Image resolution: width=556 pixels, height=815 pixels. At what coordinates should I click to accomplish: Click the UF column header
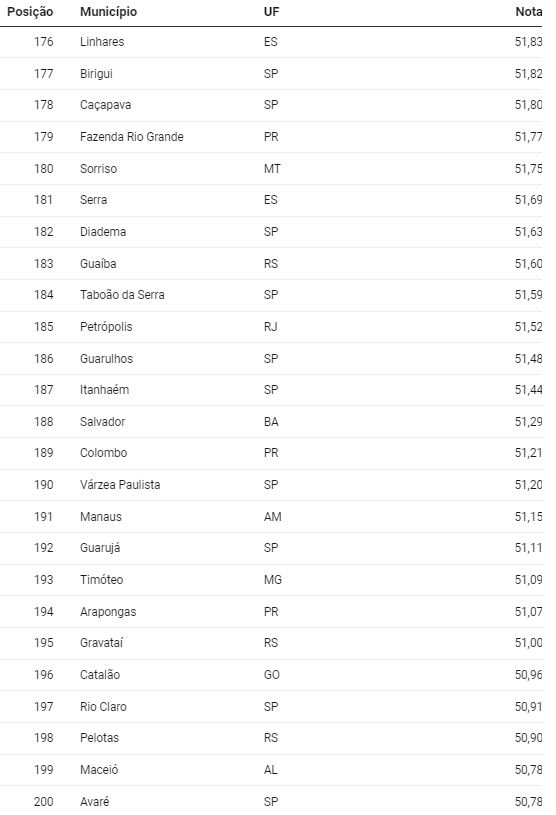271,11
